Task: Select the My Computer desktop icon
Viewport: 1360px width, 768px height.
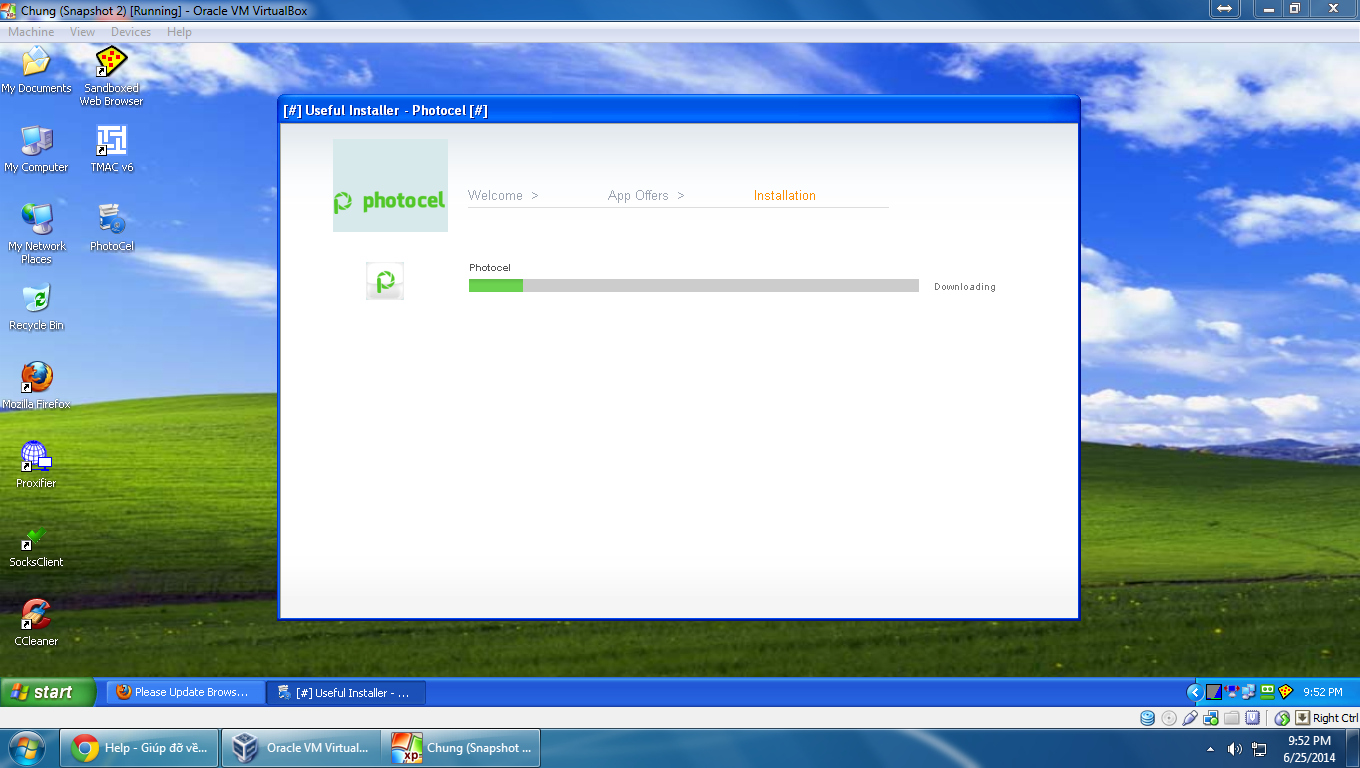Action: pyautogui.click(x=36, y=149)
